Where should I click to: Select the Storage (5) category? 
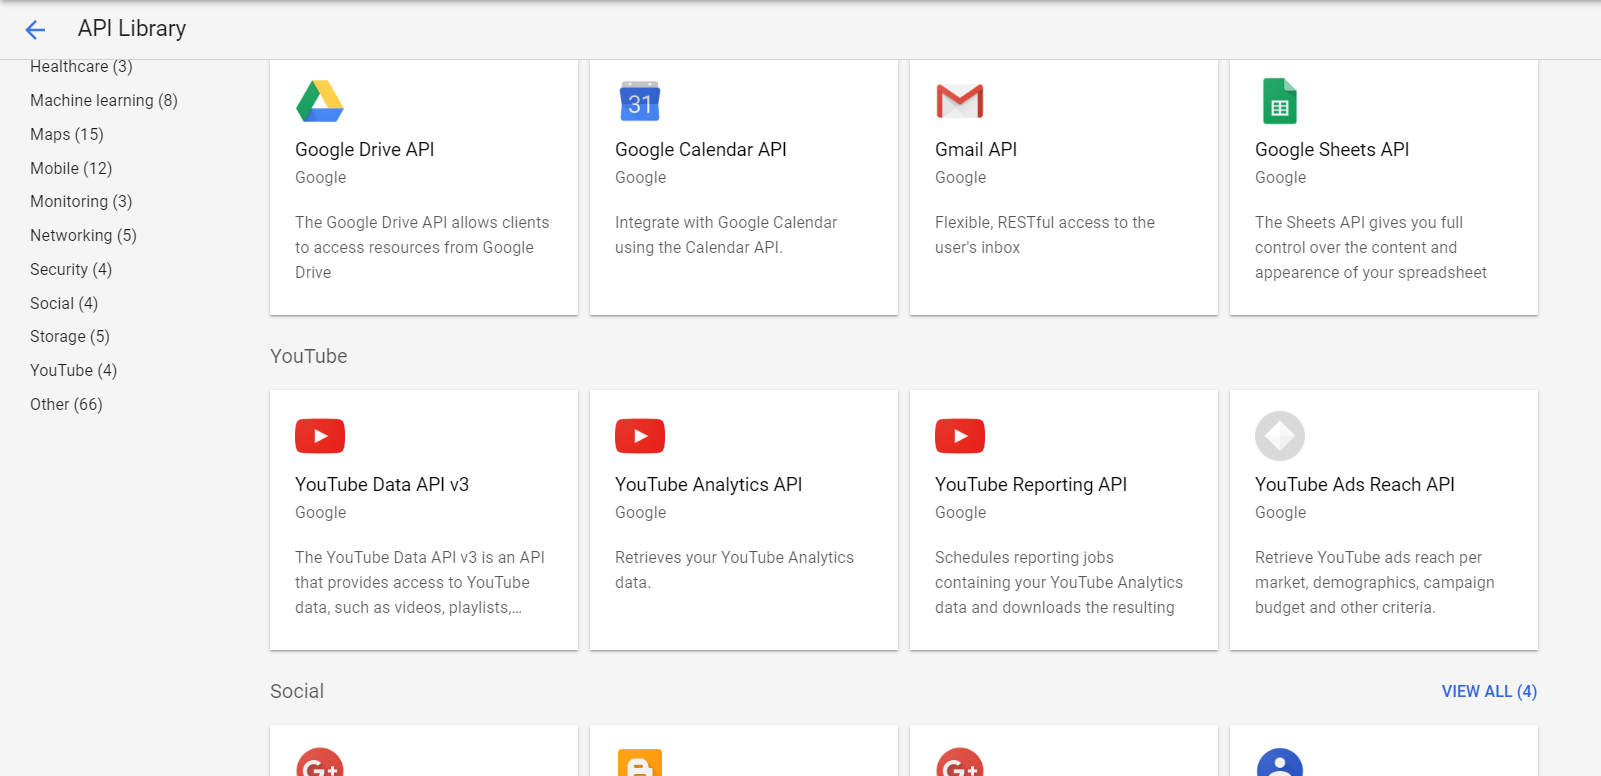tap(70, 336)
